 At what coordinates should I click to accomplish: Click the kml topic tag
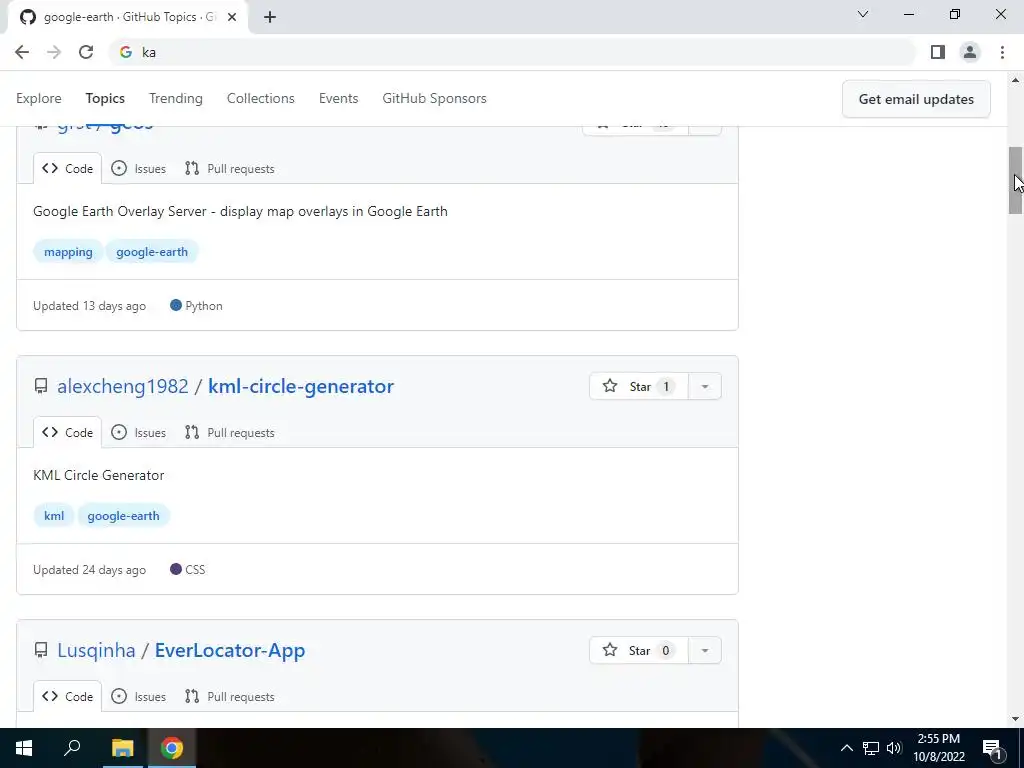coord(54,516)
